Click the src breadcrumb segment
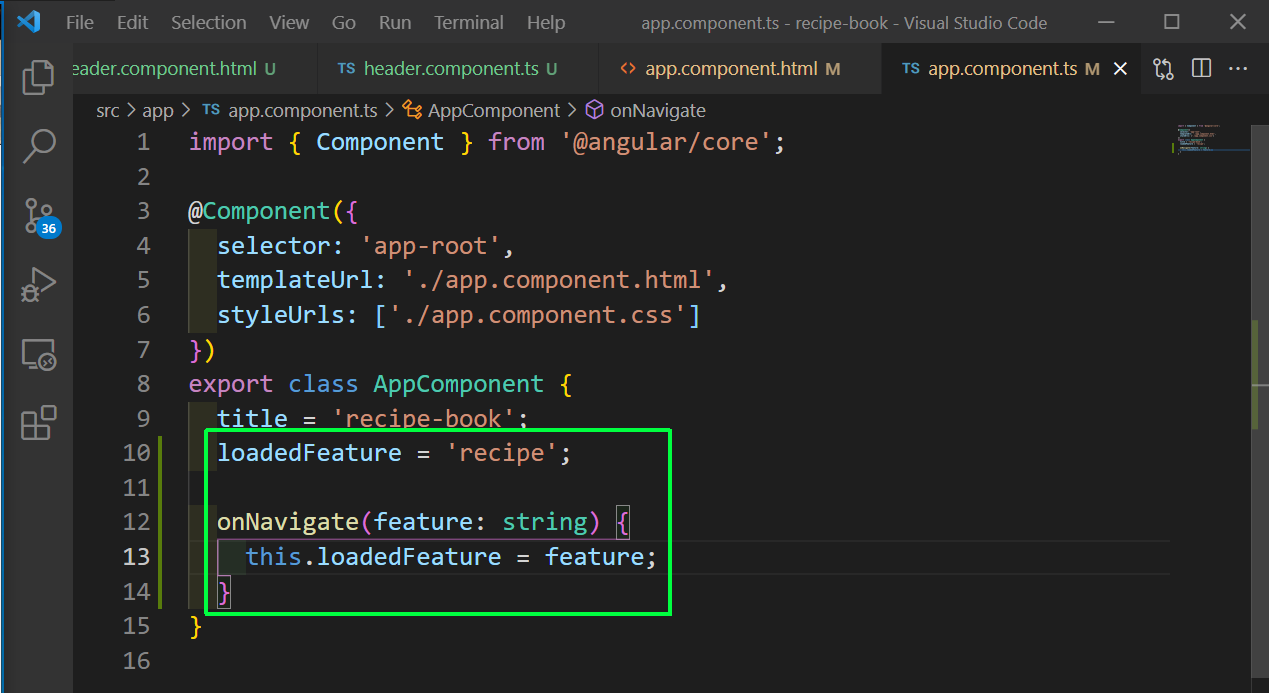The width and height of the screenshot is (1269, 693). coord(107,110)
